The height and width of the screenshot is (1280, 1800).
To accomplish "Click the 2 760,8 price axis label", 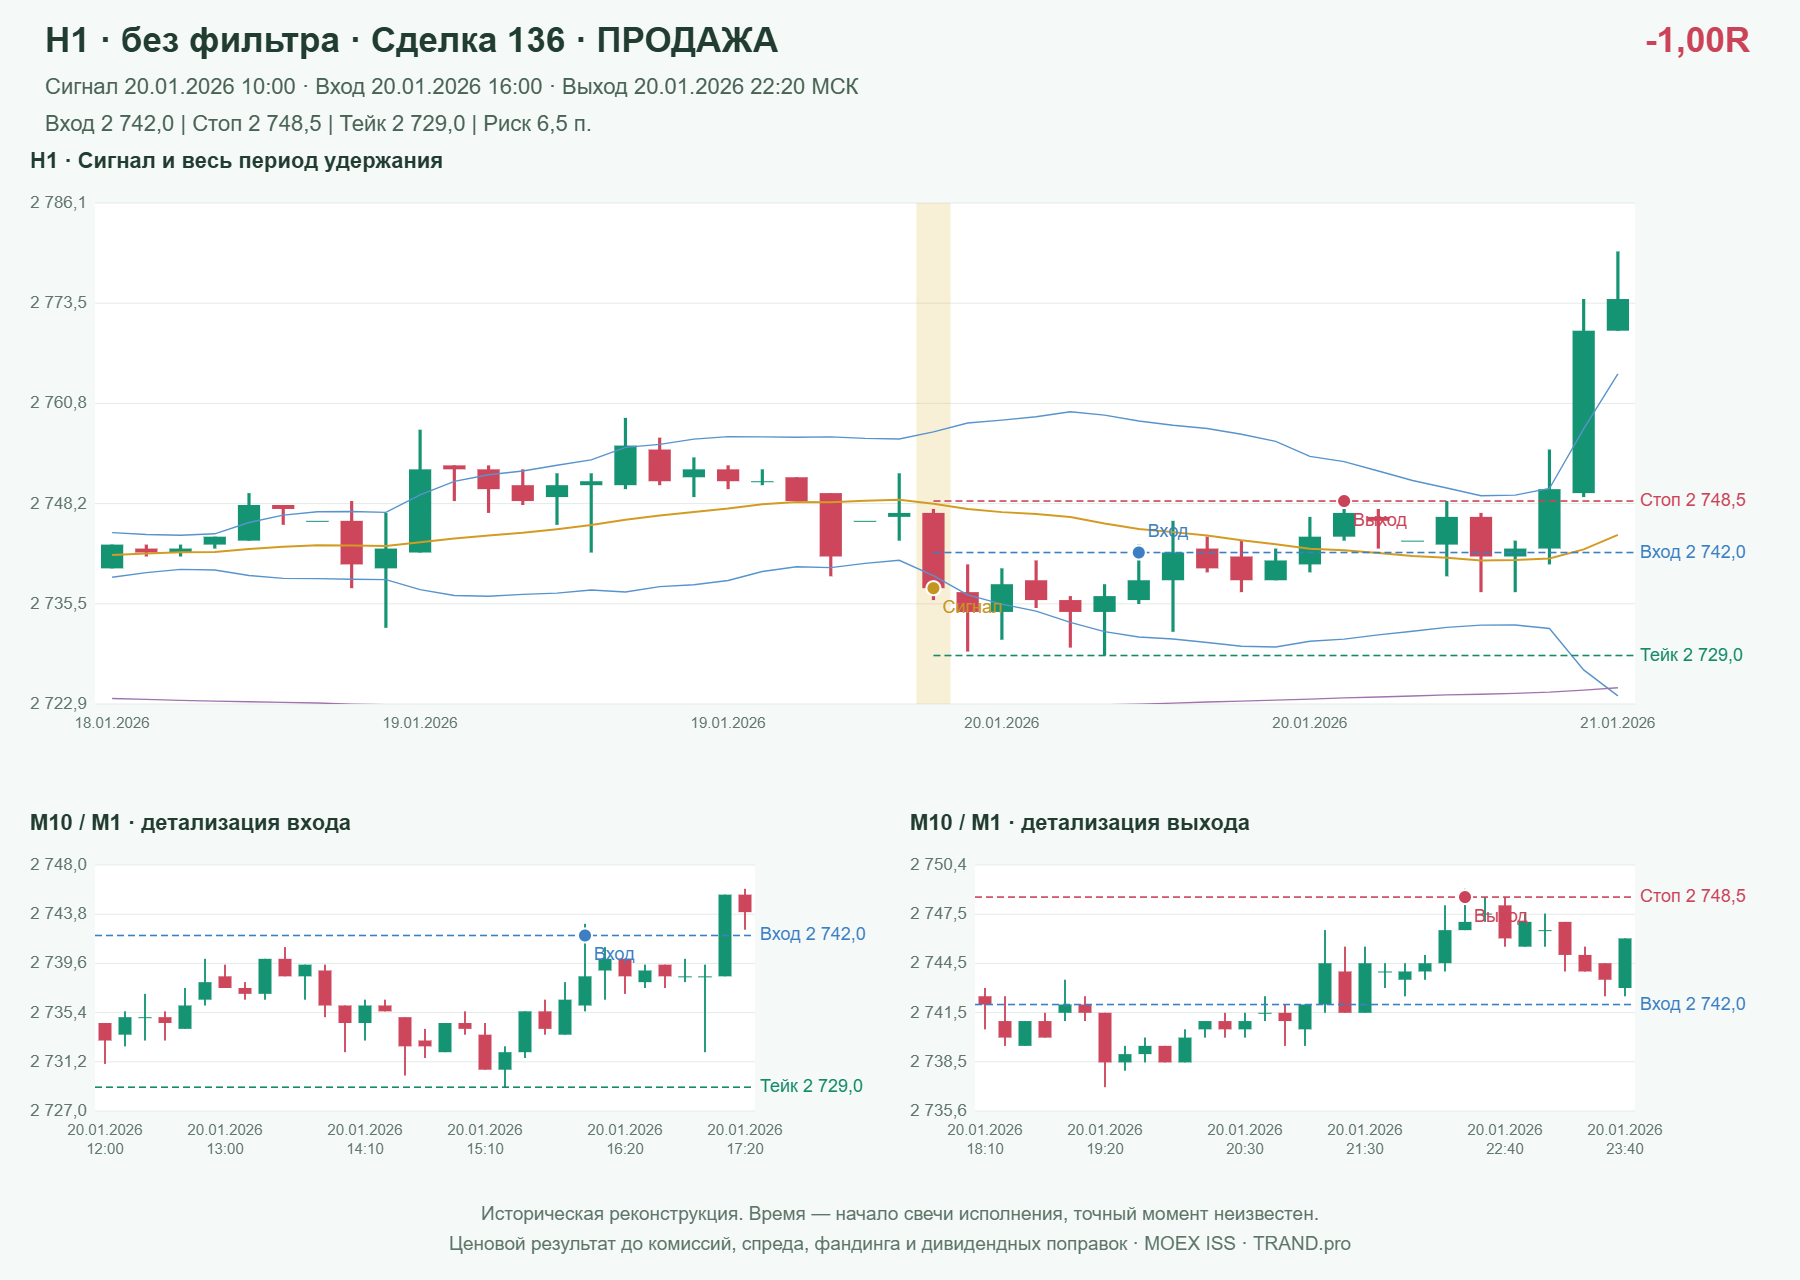I will point(58,403).
